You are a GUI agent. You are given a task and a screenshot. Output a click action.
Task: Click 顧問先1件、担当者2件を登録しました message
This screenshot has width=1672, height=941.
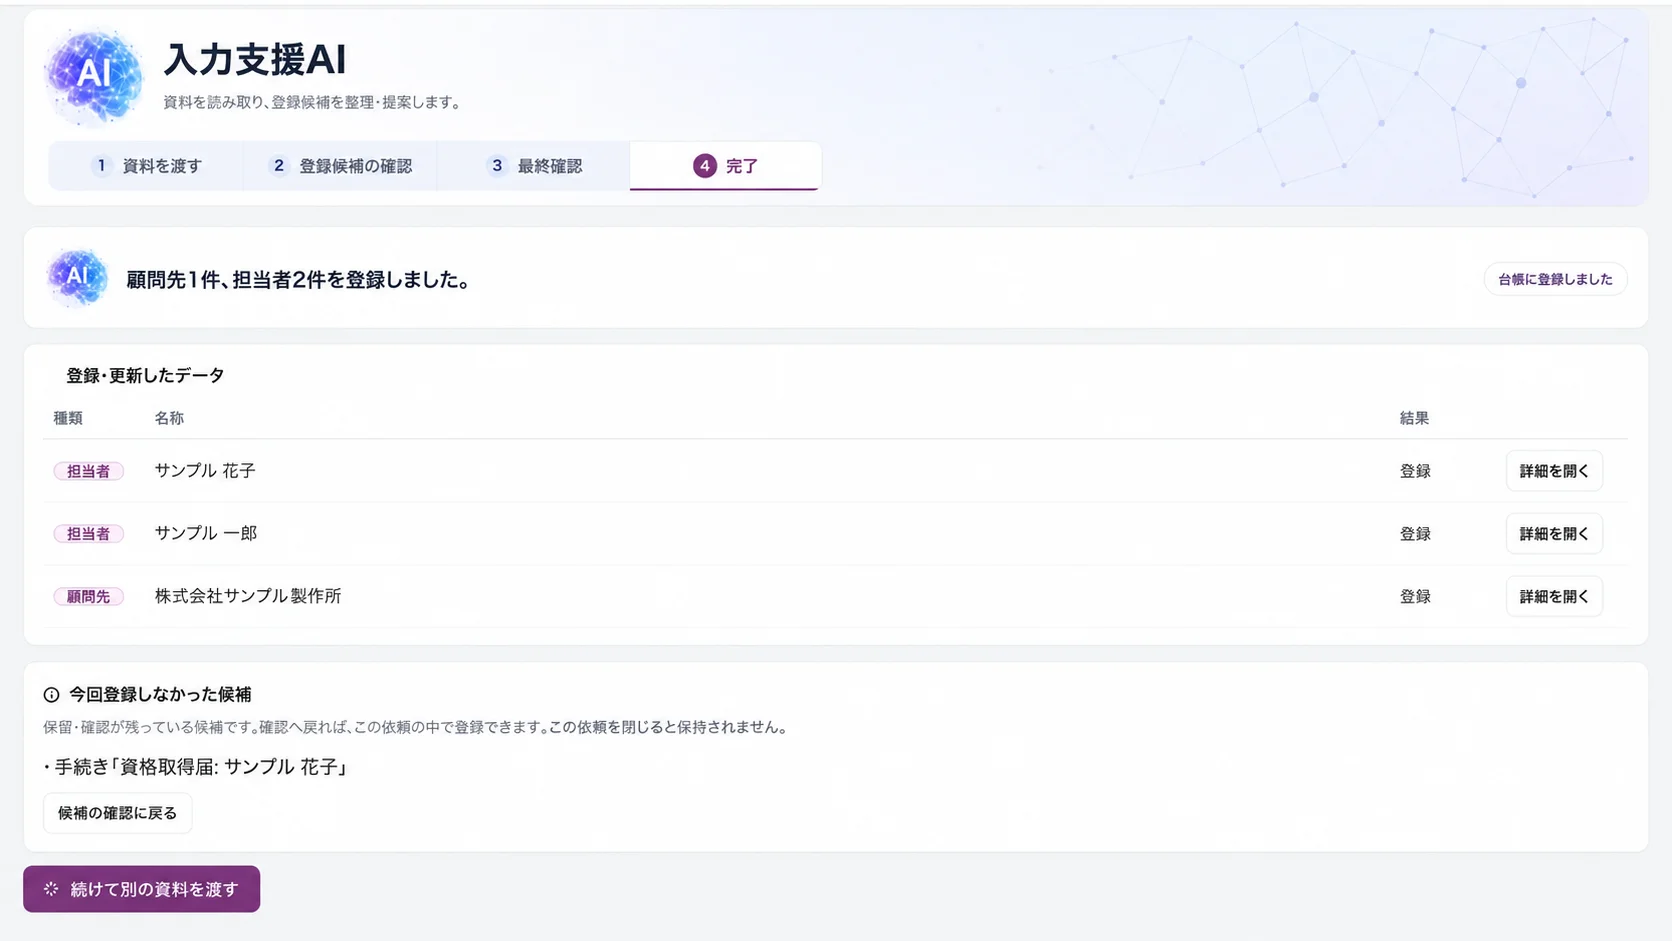[298, 280]
